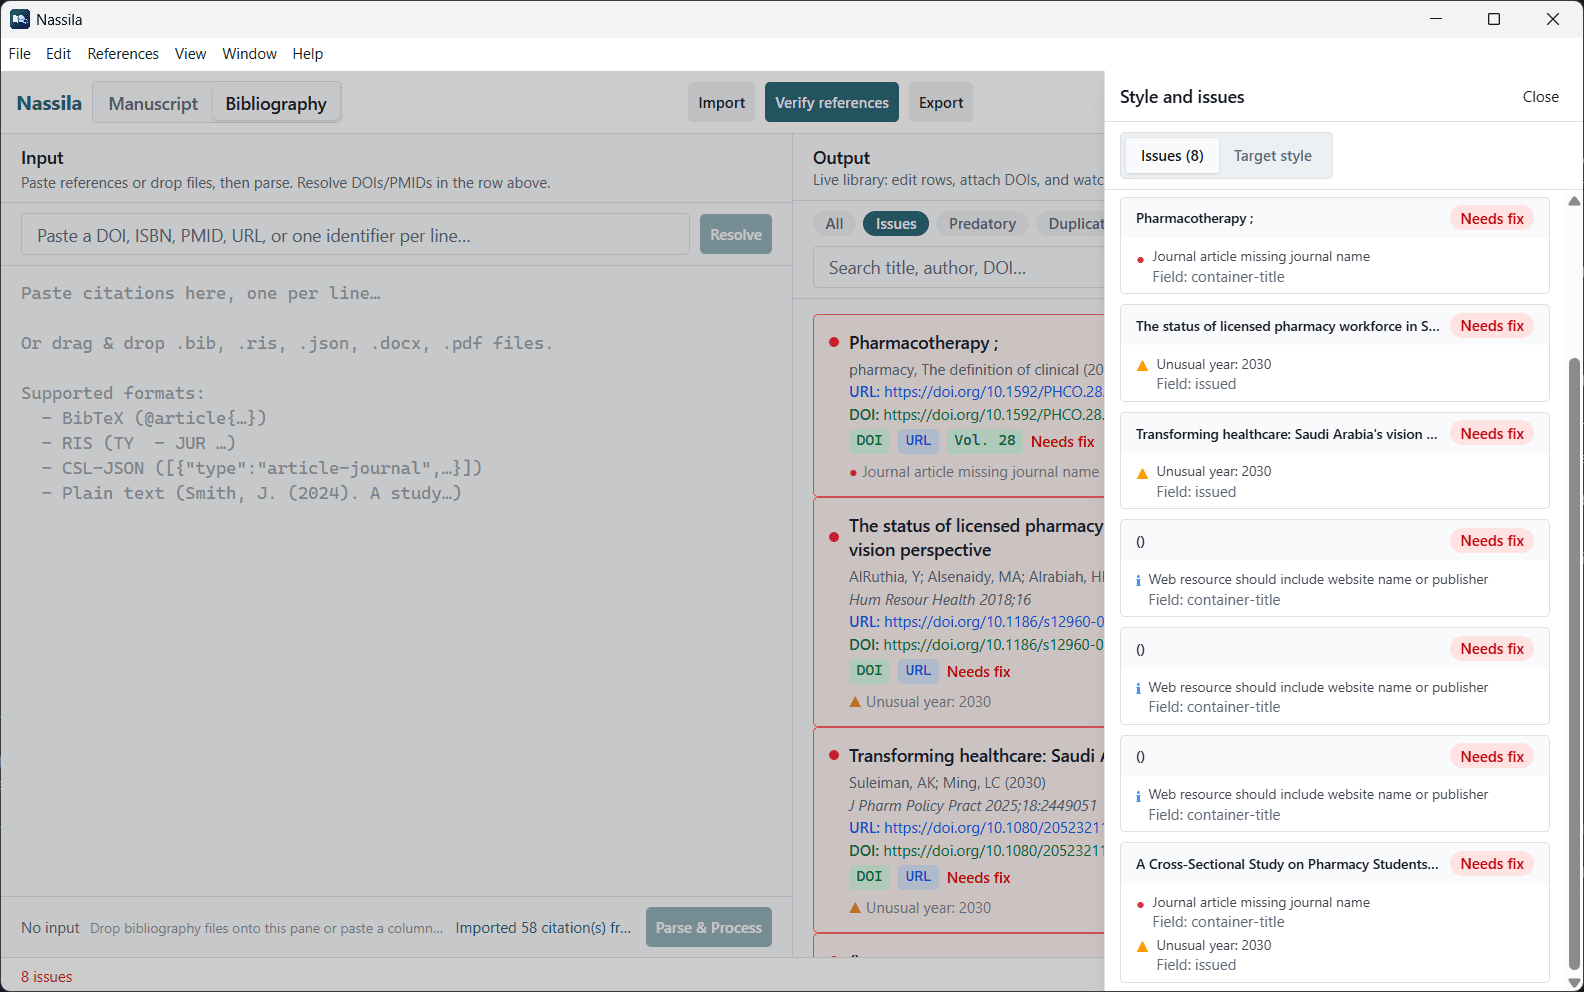Screen dimensions: 1584x992
Task: Close the Style and issues panel
Action: 1540,97
